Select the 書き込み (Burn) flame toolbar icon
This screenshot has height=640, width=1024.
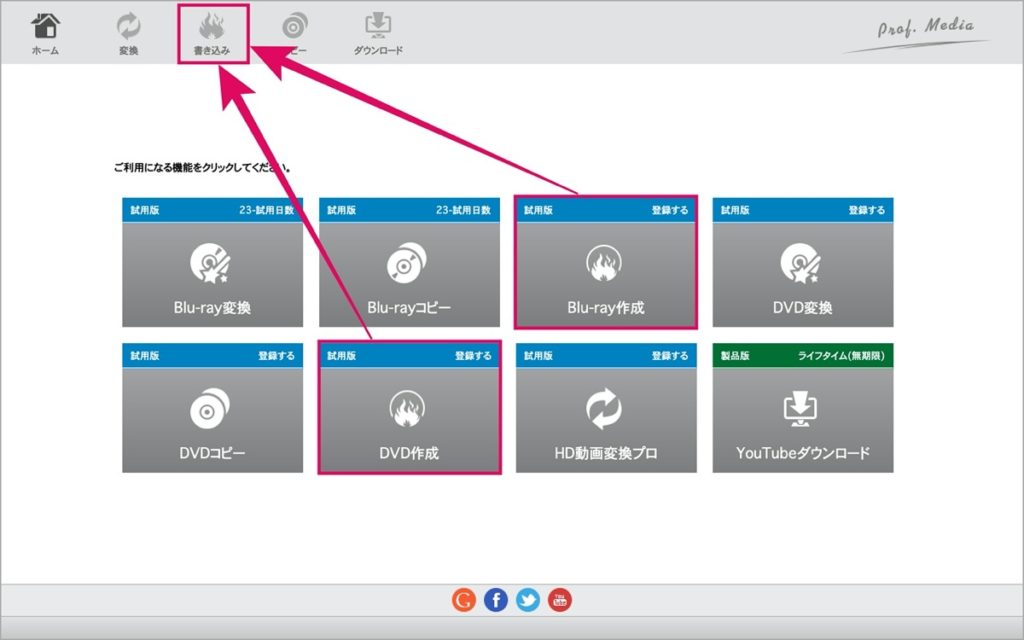pyautogui.click(x=212, y=33)
